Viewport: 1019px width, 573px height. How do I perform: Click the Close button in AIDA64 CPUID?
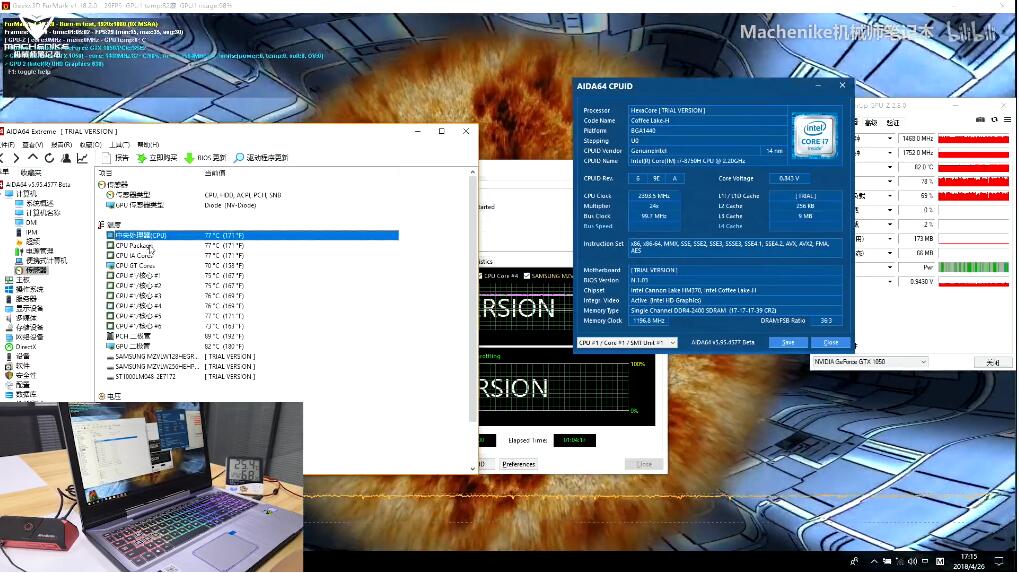(x=831, y=342)
